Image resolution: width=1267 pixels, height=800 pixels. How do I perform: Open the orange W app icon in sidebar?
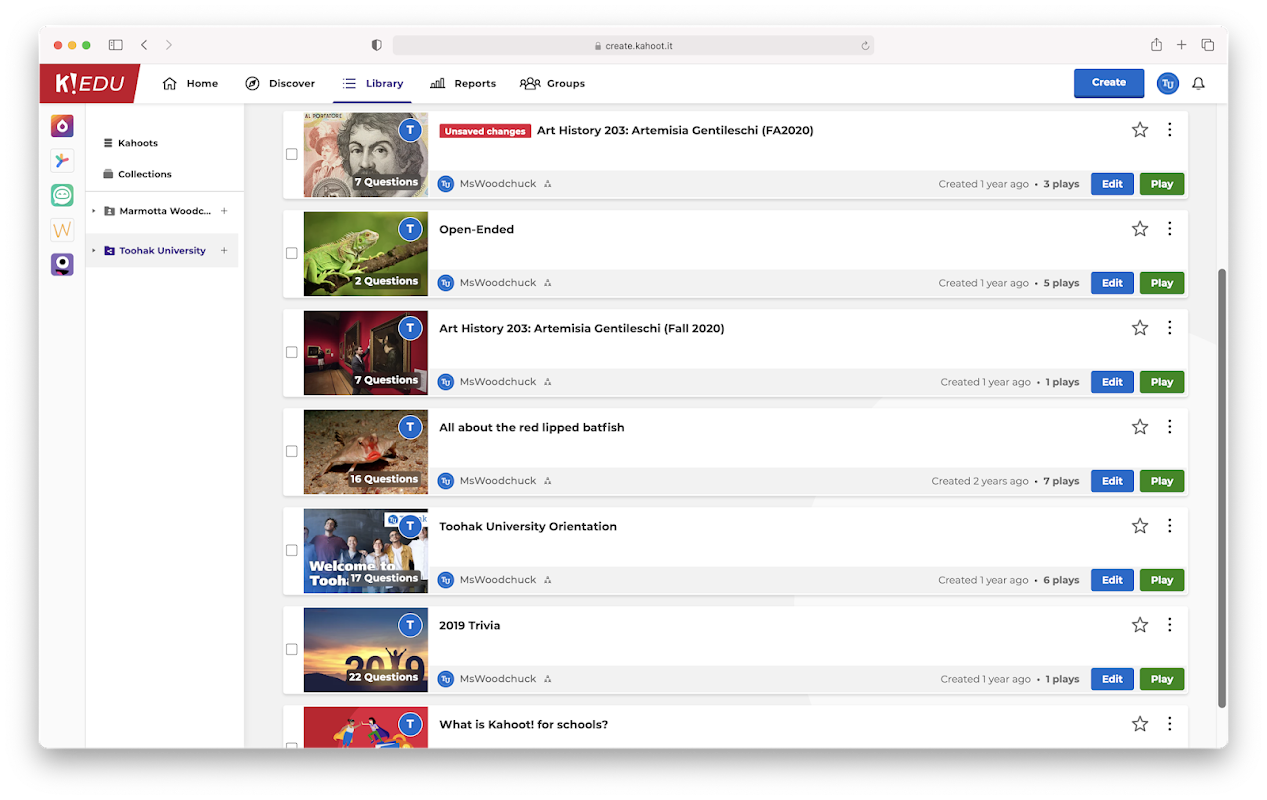[x=62, y=230]
